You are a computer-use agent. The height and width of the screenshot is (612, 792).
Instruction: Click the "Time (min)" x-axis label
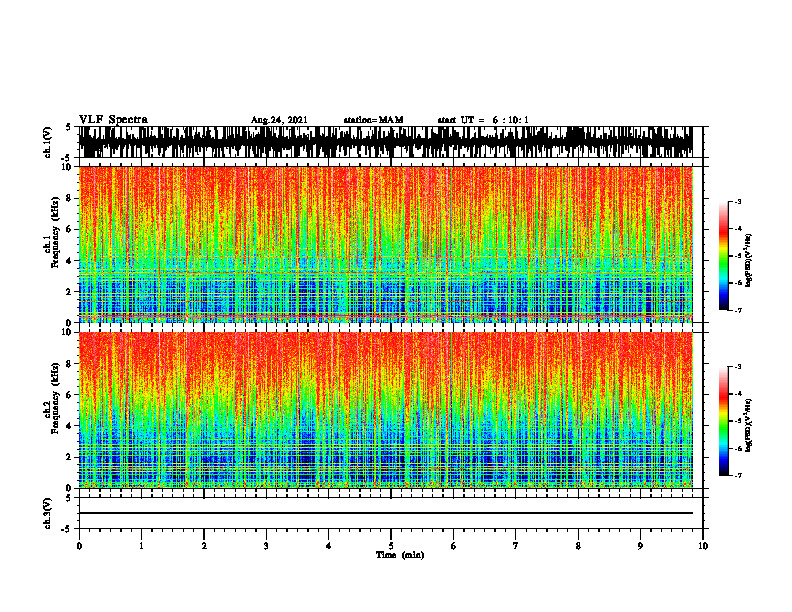[x=400, y=555]
